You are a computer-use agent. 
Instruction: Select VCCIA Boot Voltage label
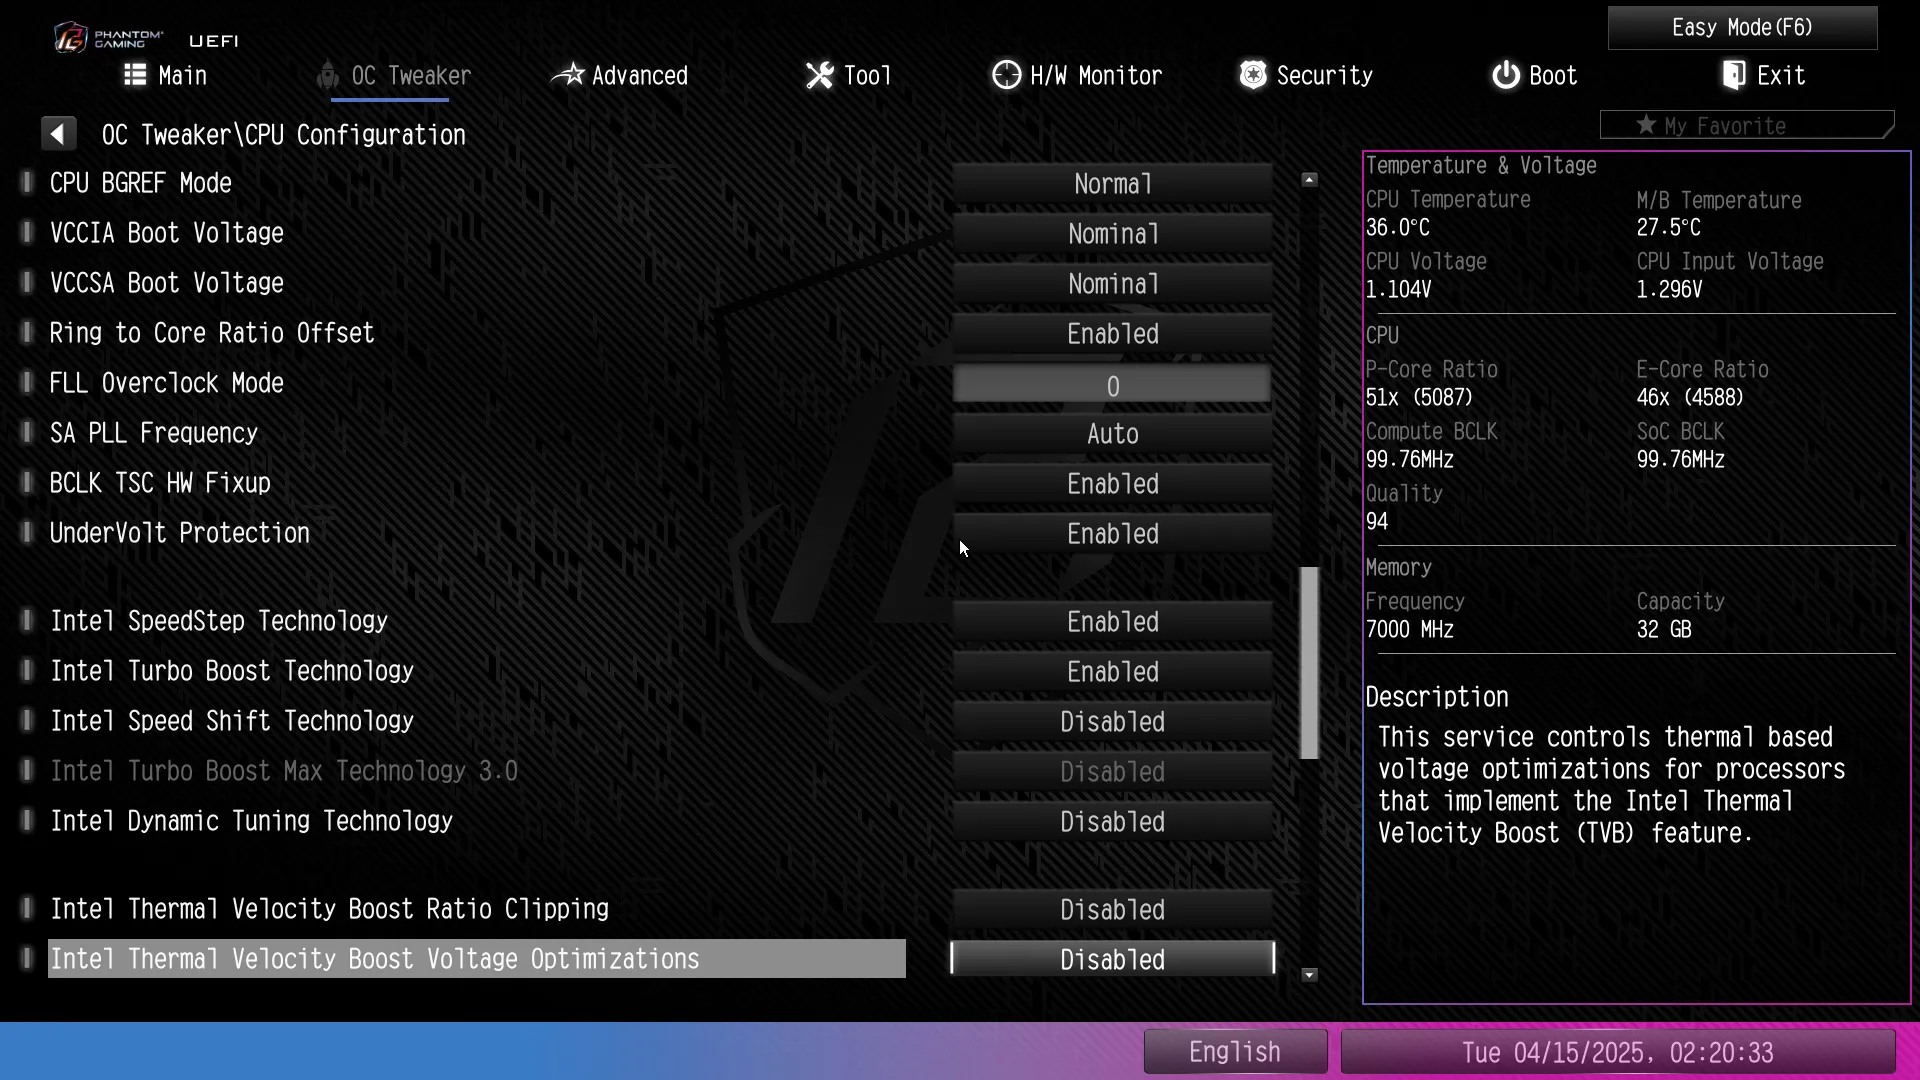tap(167, 233)
